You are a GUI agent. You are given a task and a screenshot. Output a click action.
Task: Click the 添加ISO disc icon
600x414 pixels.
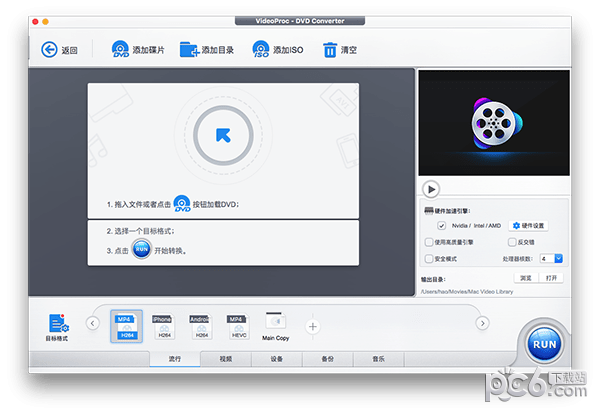pos(261,49)
